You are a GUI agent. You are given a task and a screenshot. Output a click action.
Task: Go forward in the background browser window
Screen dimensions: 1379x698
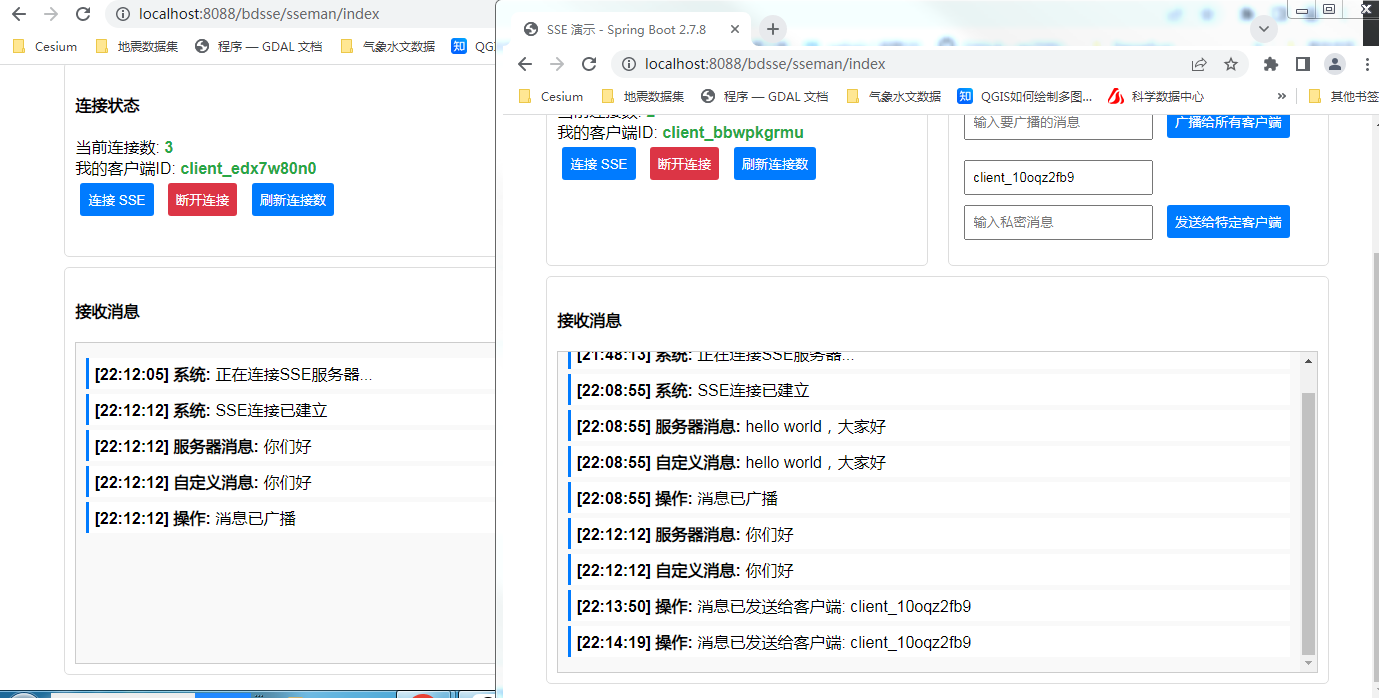[51, 14]
